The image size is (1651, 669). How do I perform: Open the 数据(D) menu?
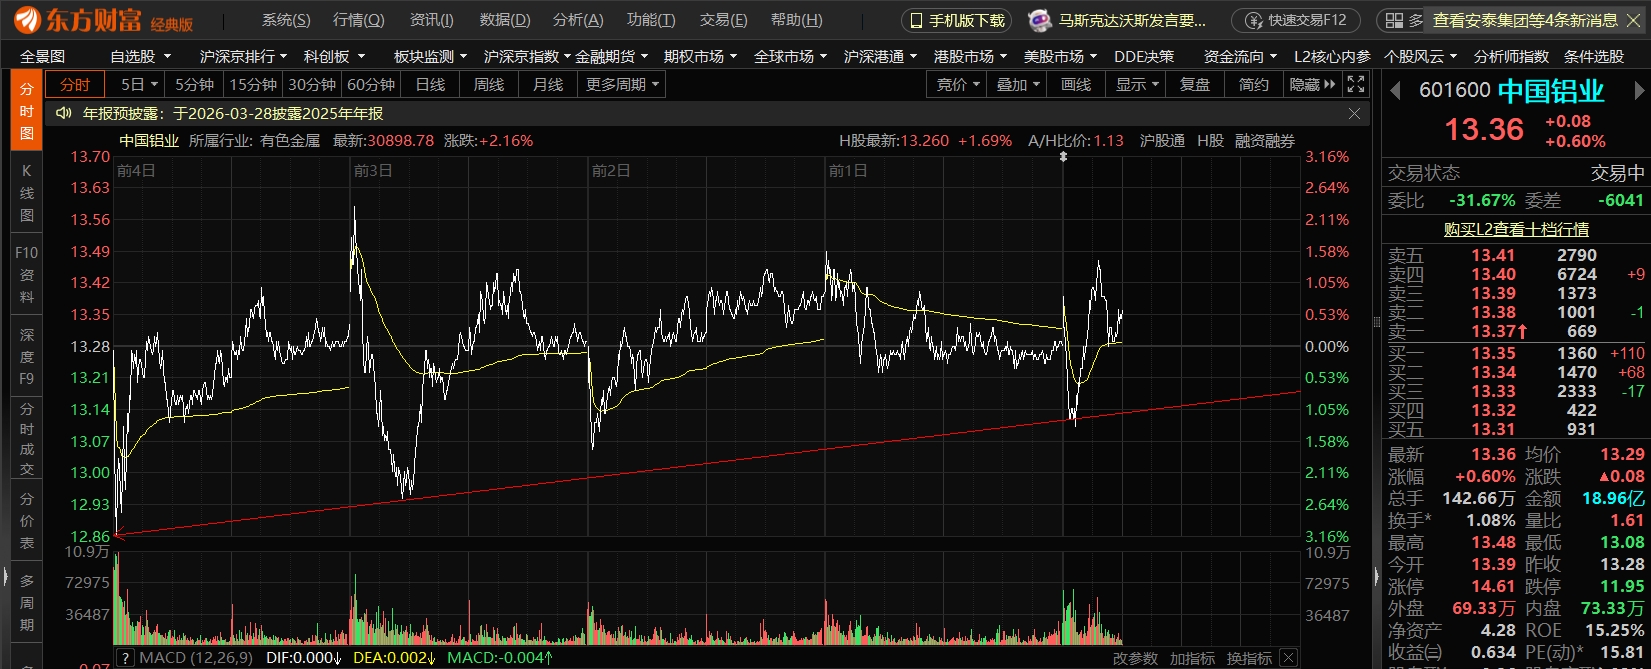click(x=505, y=20)
